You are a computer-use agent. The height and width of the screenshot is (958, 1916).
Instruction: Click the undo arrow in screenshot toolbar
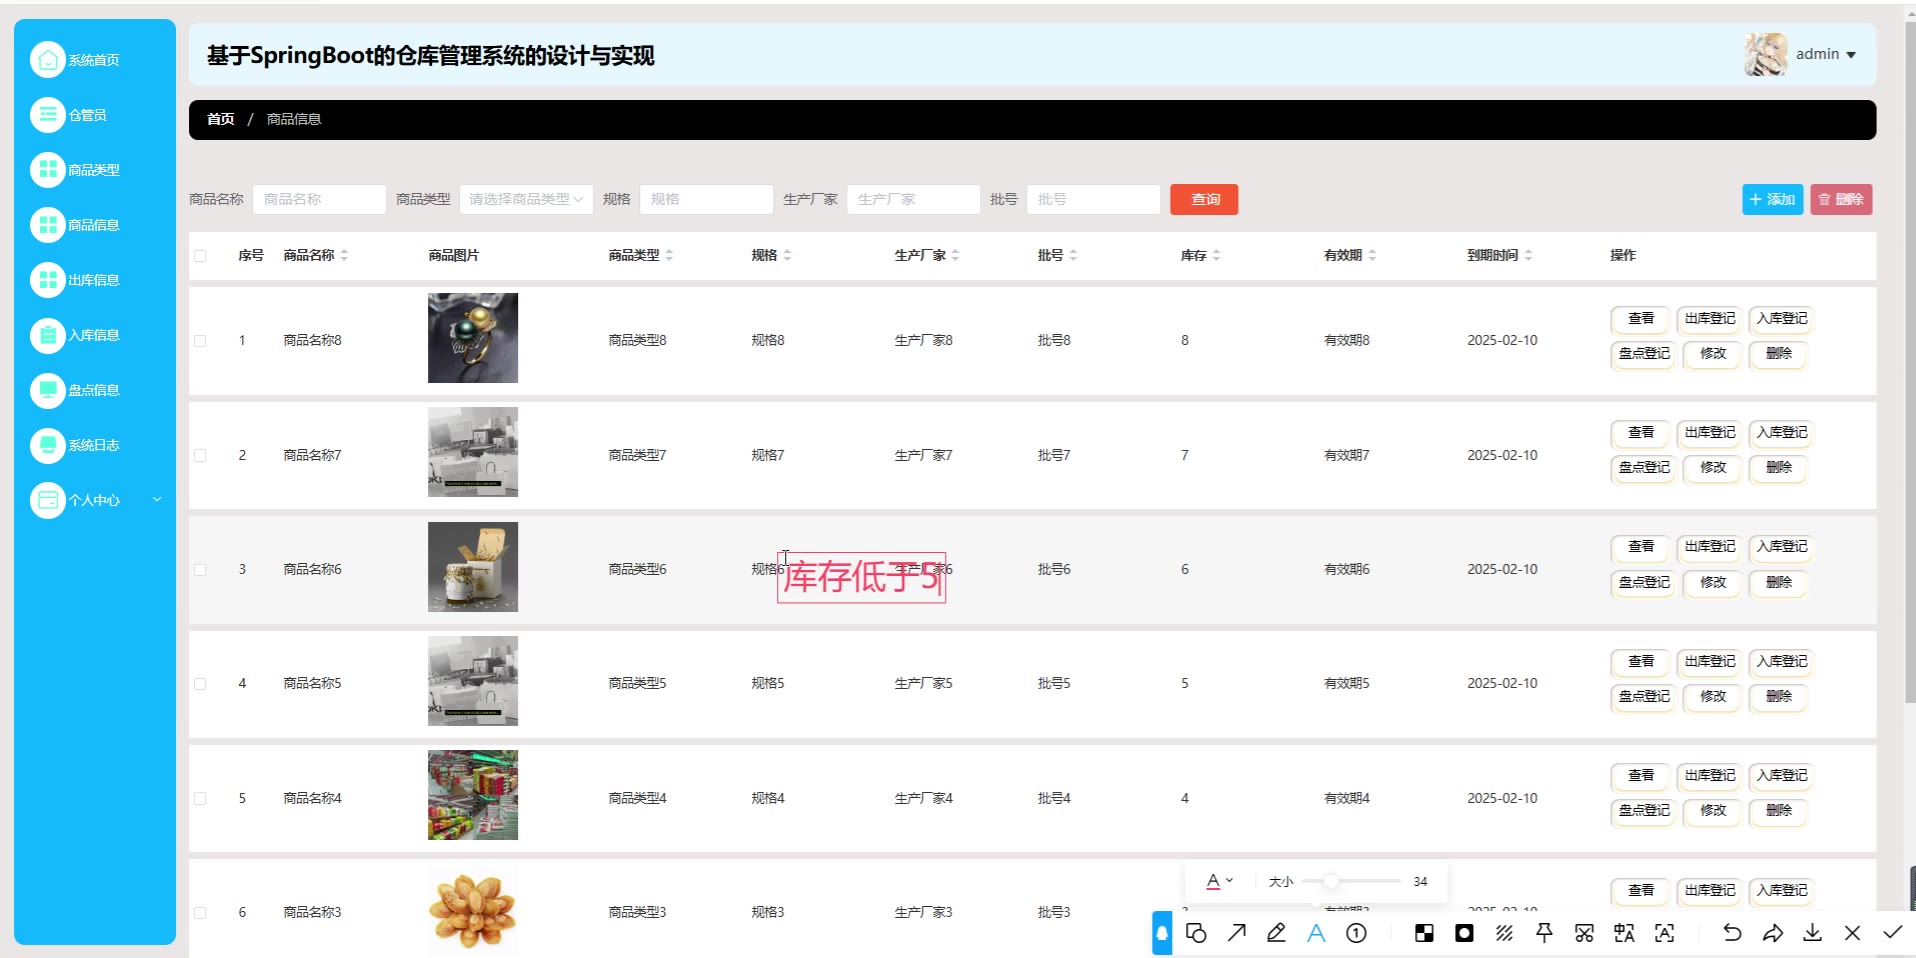pyautogui.click(x=1732, y=933)
